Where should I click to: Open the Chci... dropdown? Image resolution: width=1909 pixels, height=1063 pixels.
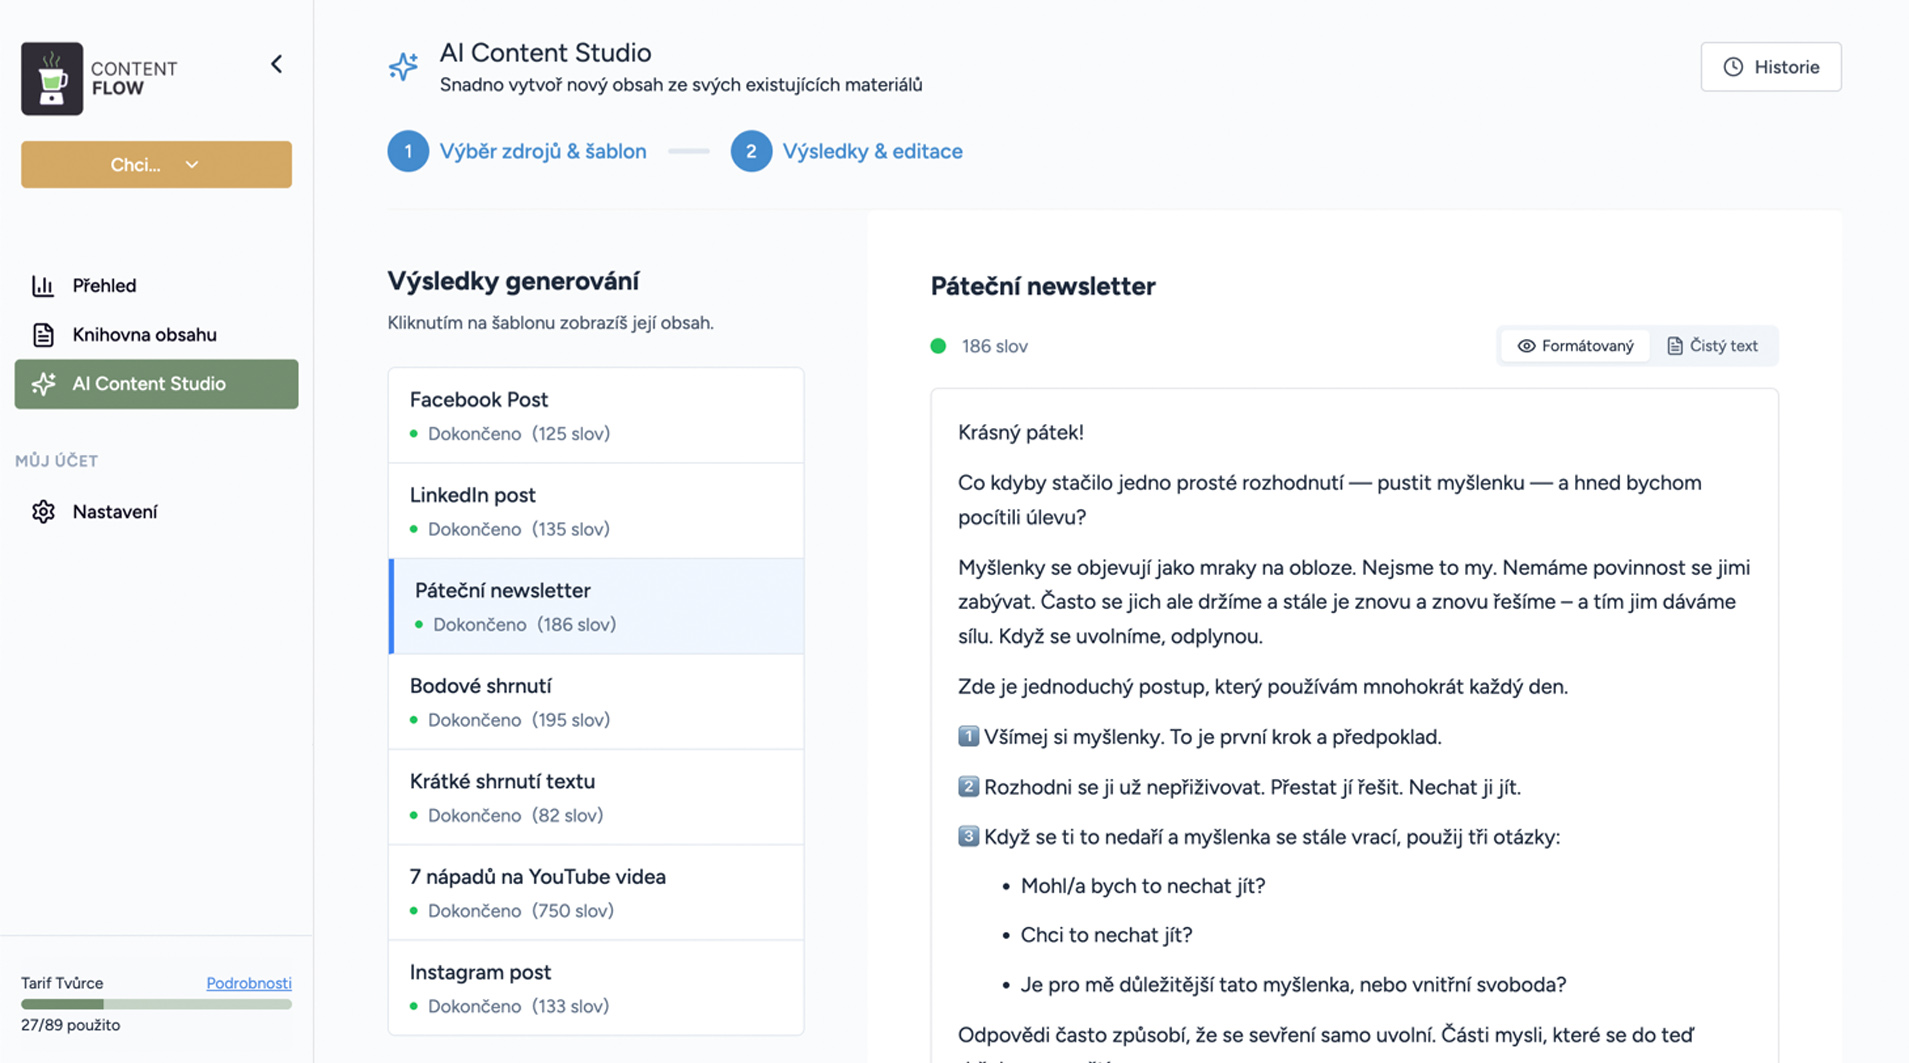pos(156,164)
